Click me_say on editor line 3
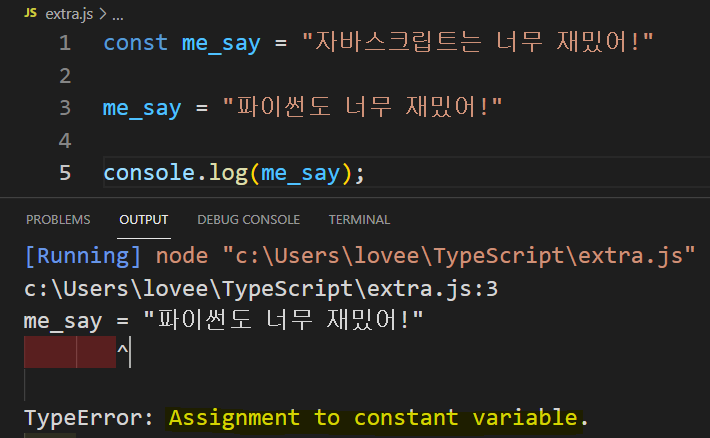 pyautogui.click(x=142, y=109)
